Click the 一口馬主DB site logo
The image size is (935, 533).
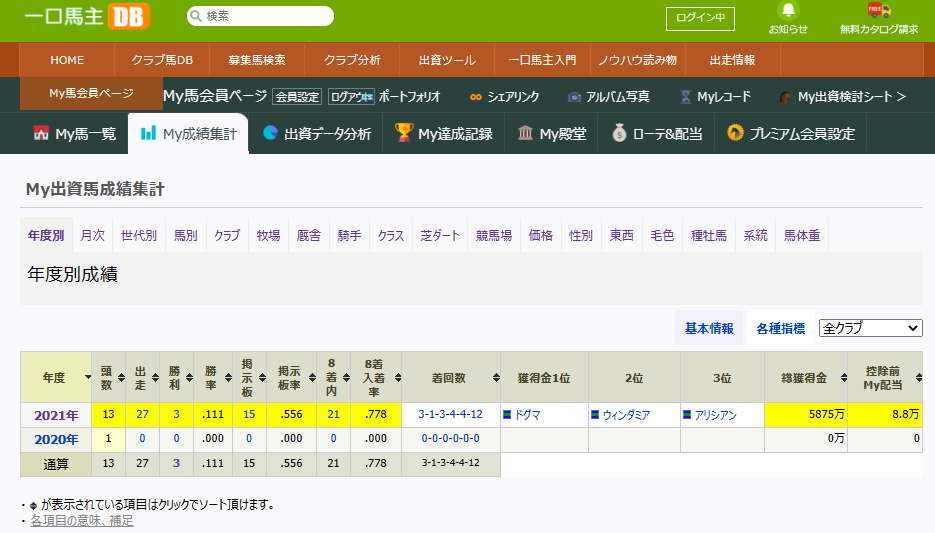(x=87, y=16)
